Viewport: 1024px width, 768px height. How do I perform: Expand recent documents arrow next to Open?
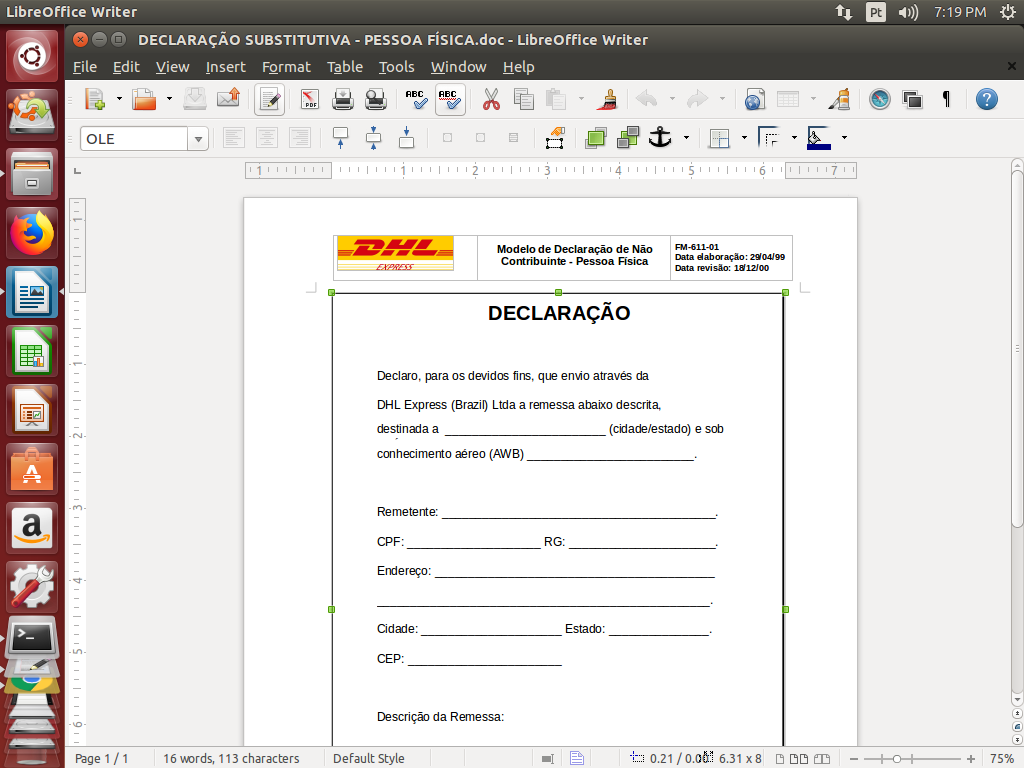point(169,99)
